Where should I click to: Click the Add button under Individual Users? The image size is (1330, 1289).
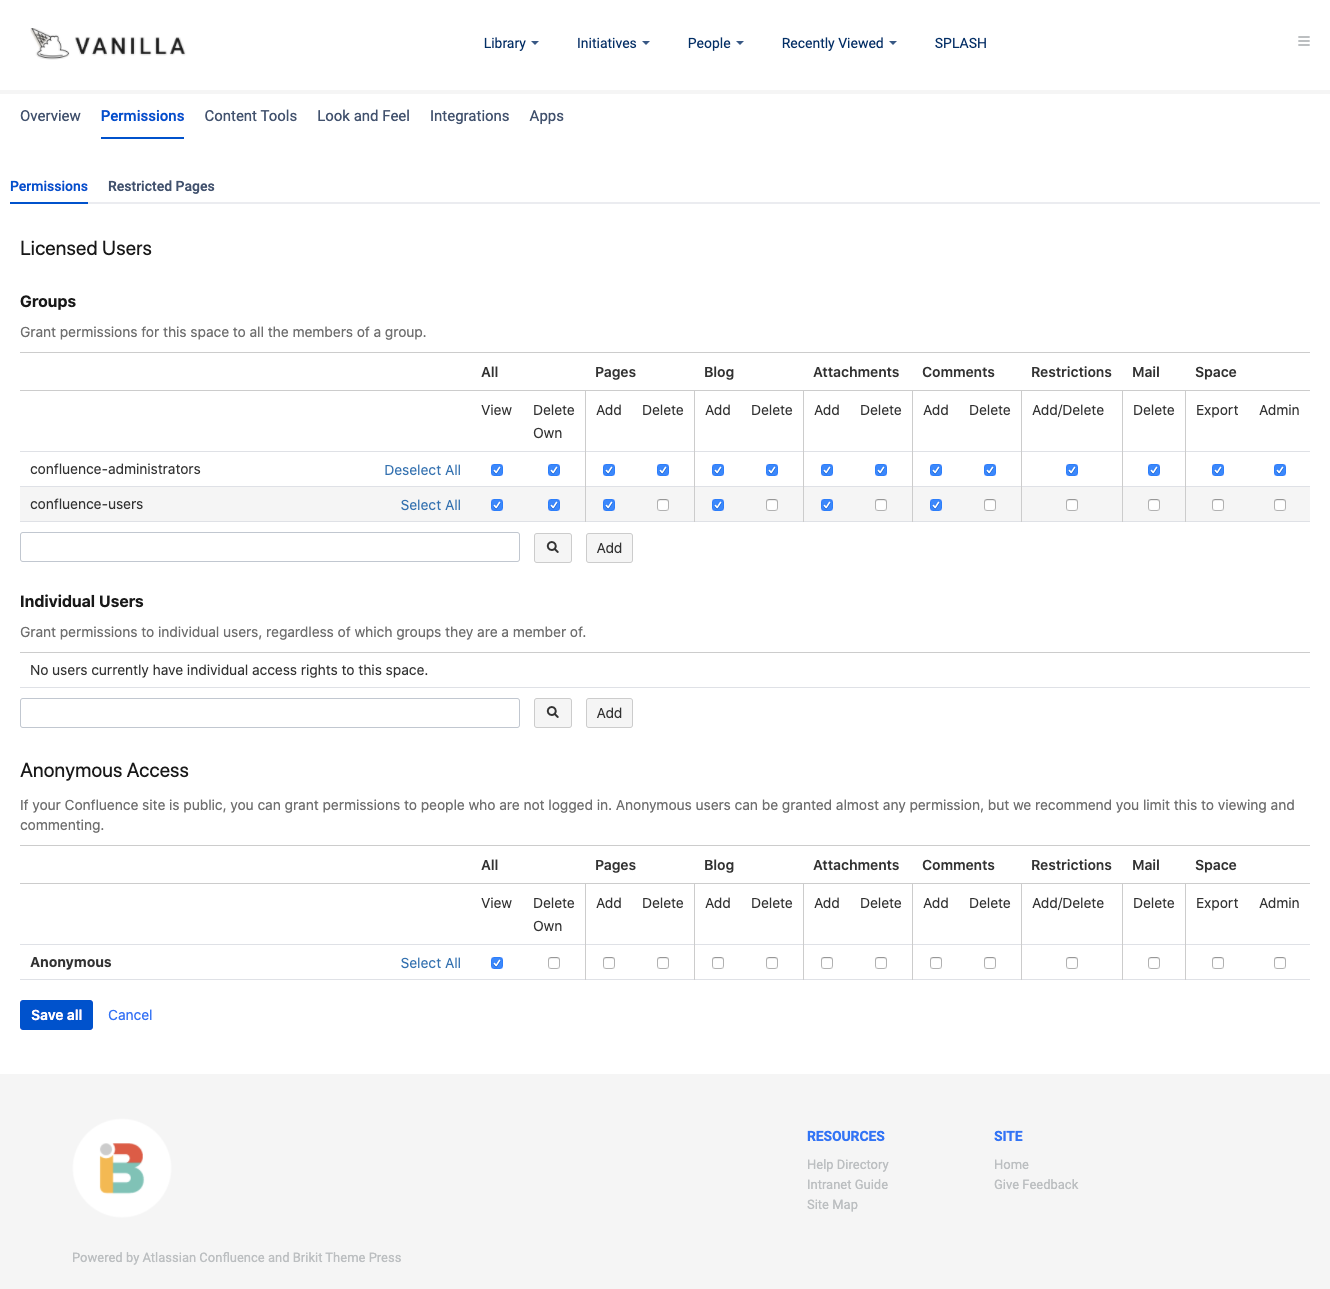[609, 713]
